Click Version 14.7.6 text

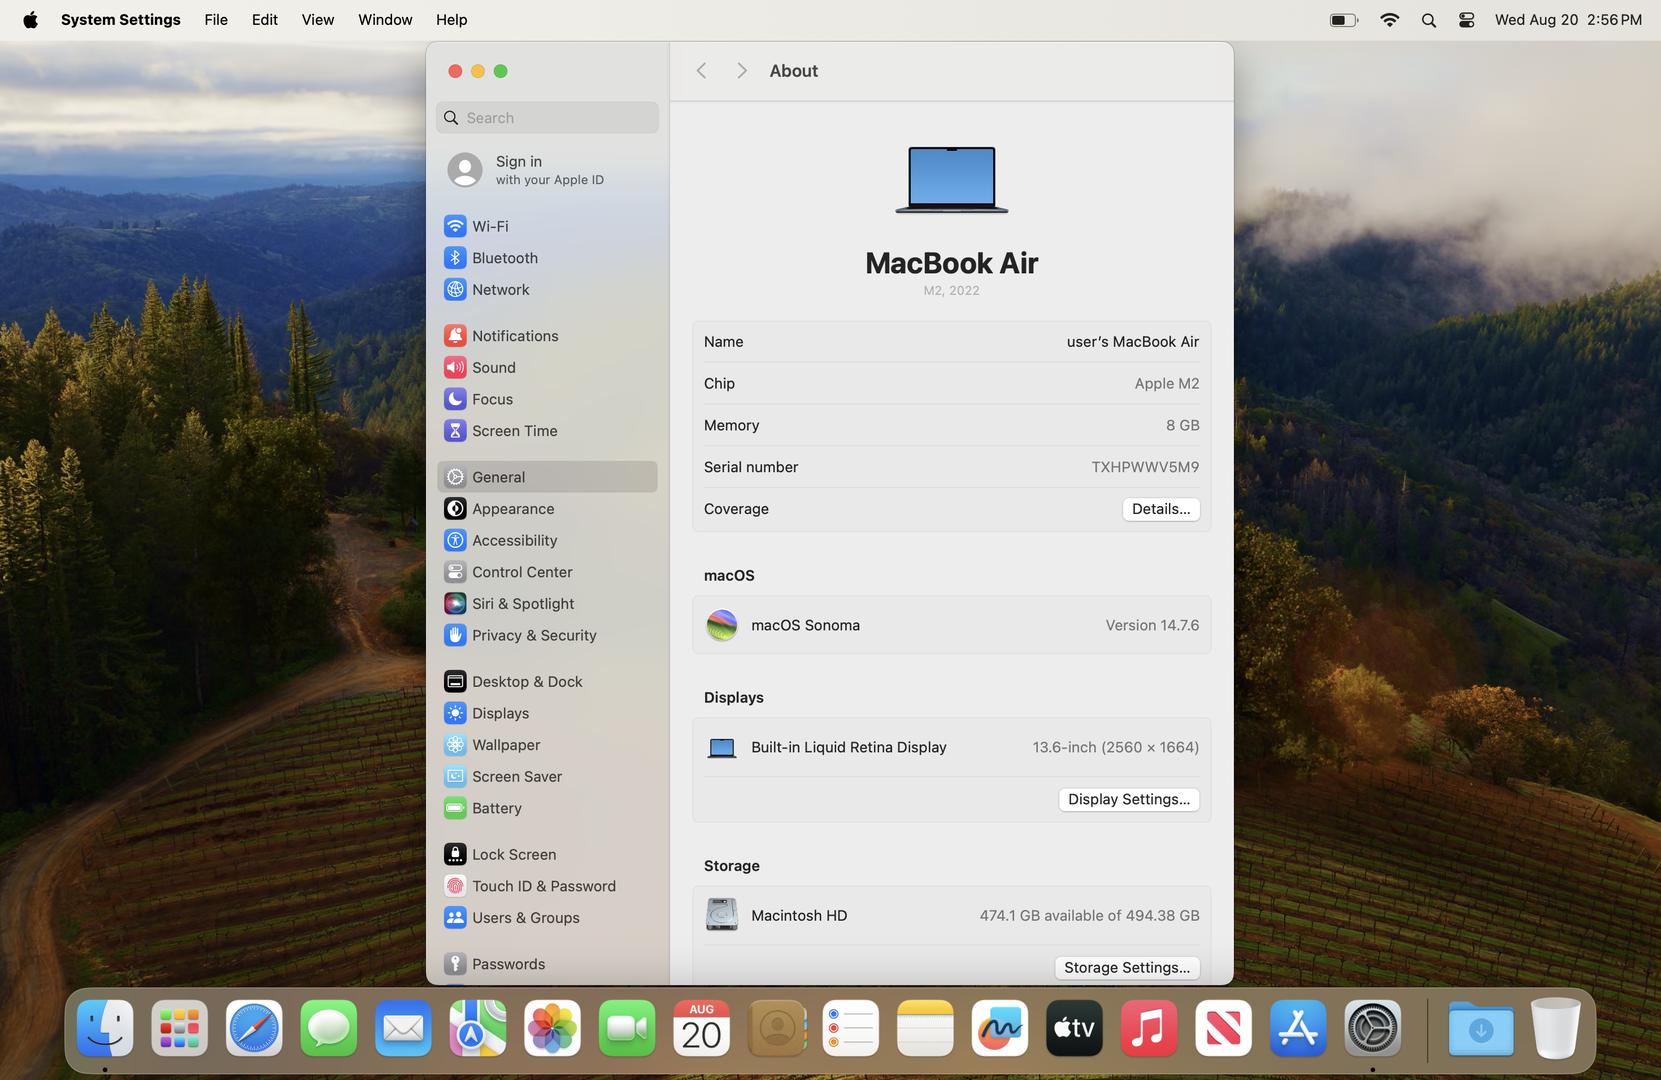(x=1152, y=625)
